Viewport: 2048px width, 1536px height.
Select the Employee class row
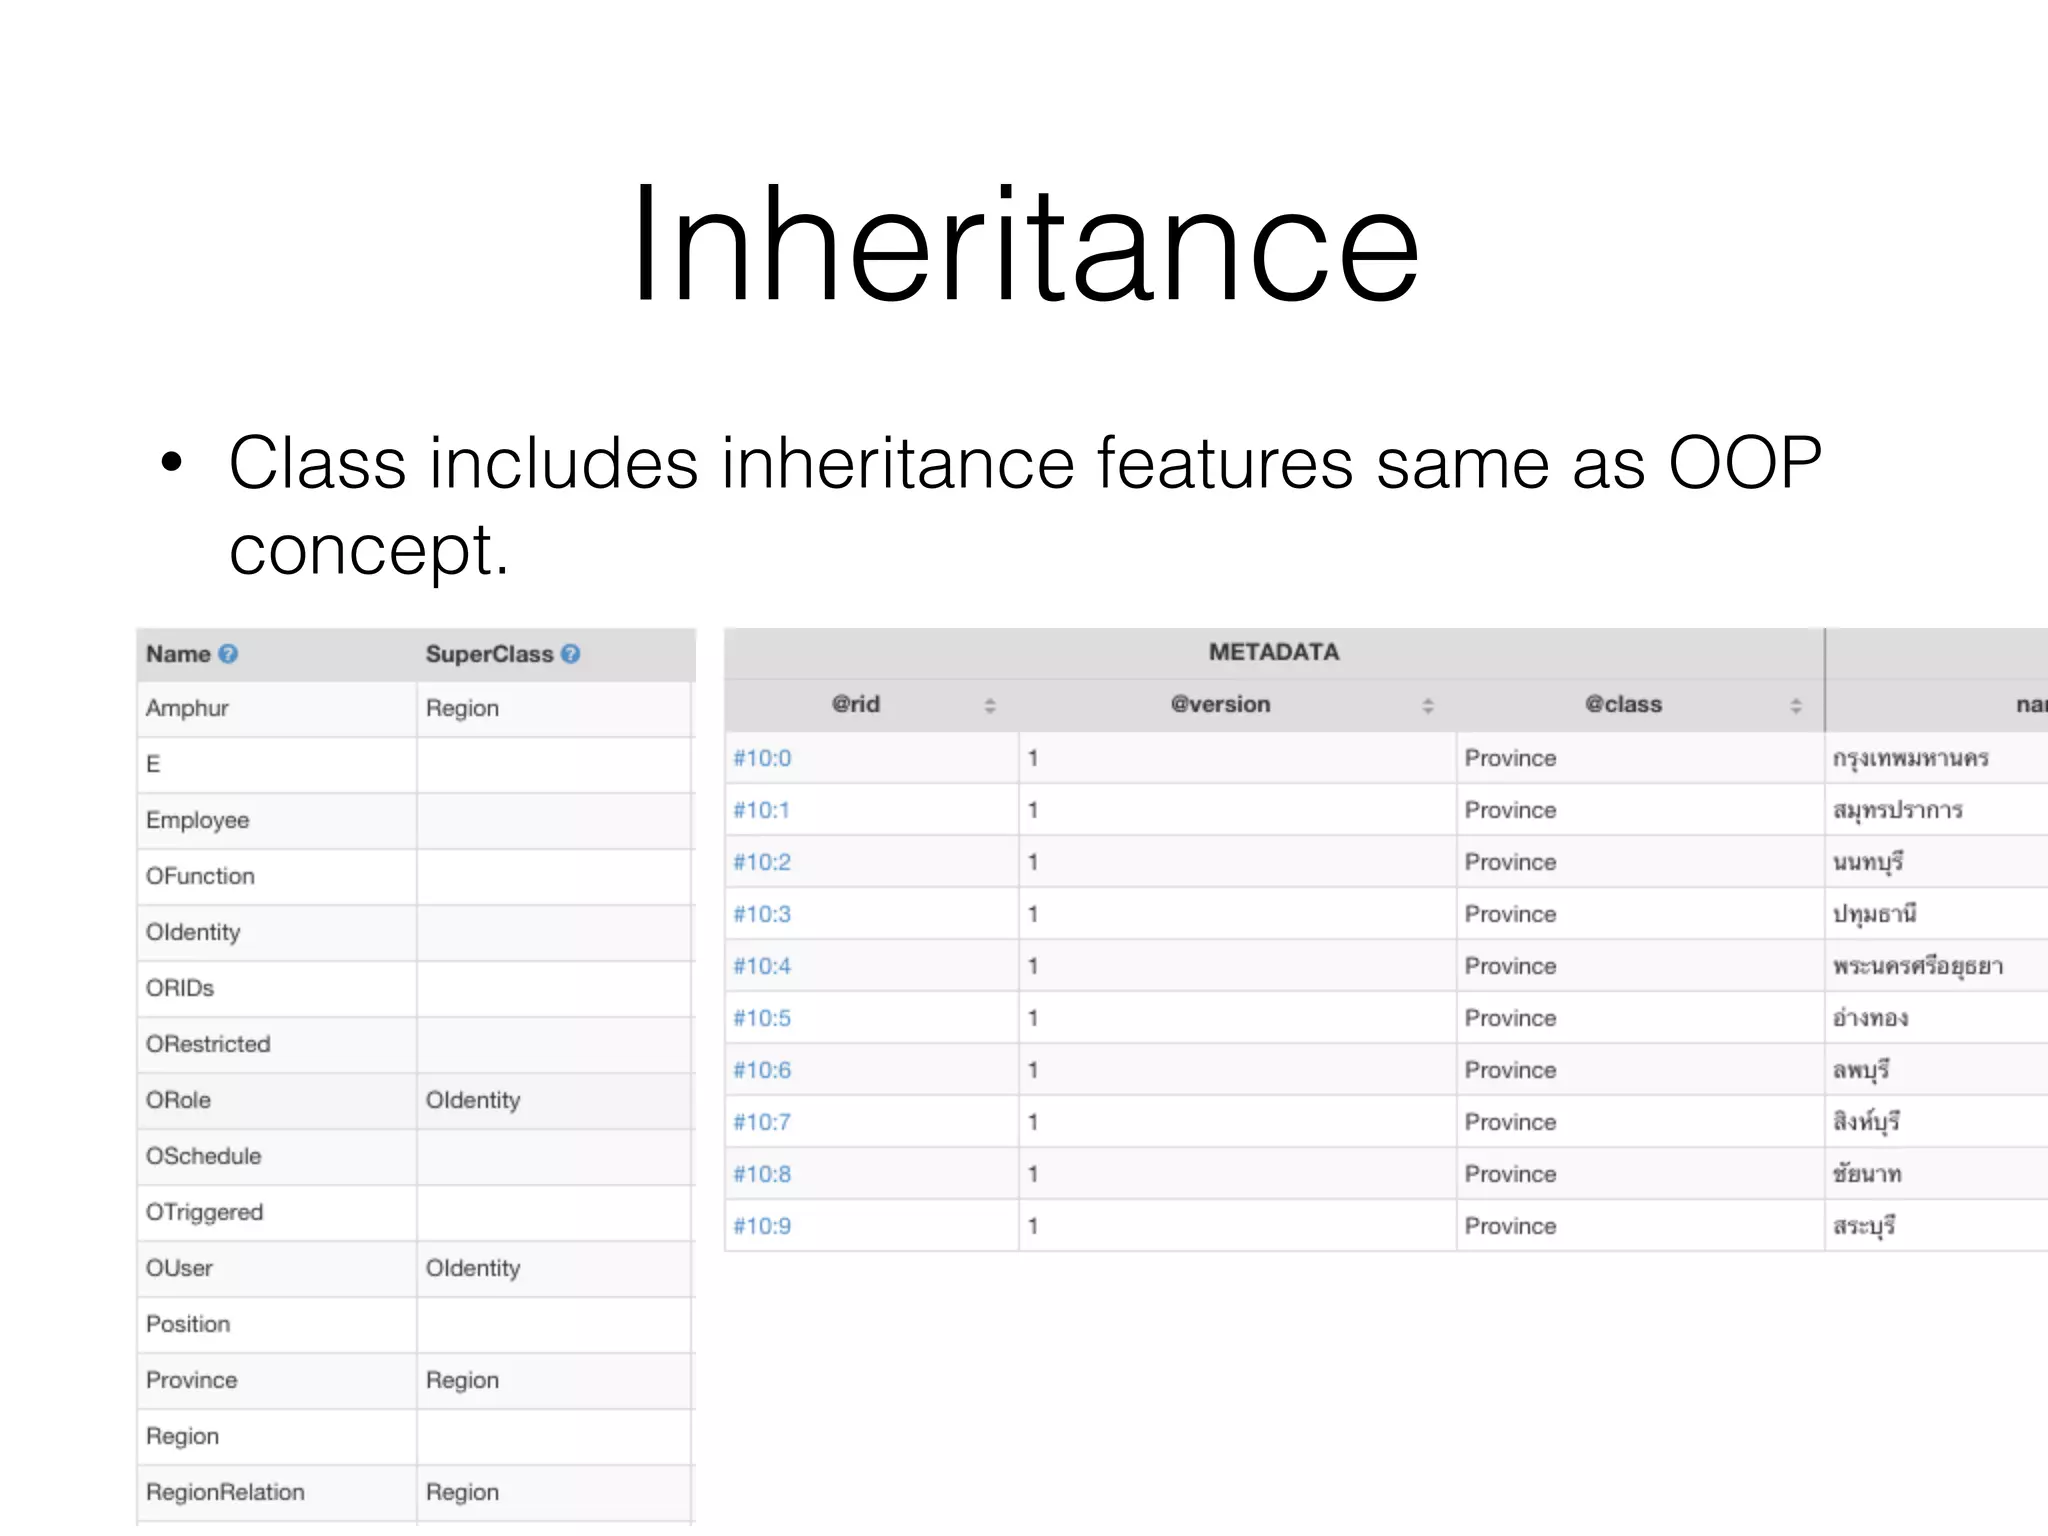click(x=198, y=820)
